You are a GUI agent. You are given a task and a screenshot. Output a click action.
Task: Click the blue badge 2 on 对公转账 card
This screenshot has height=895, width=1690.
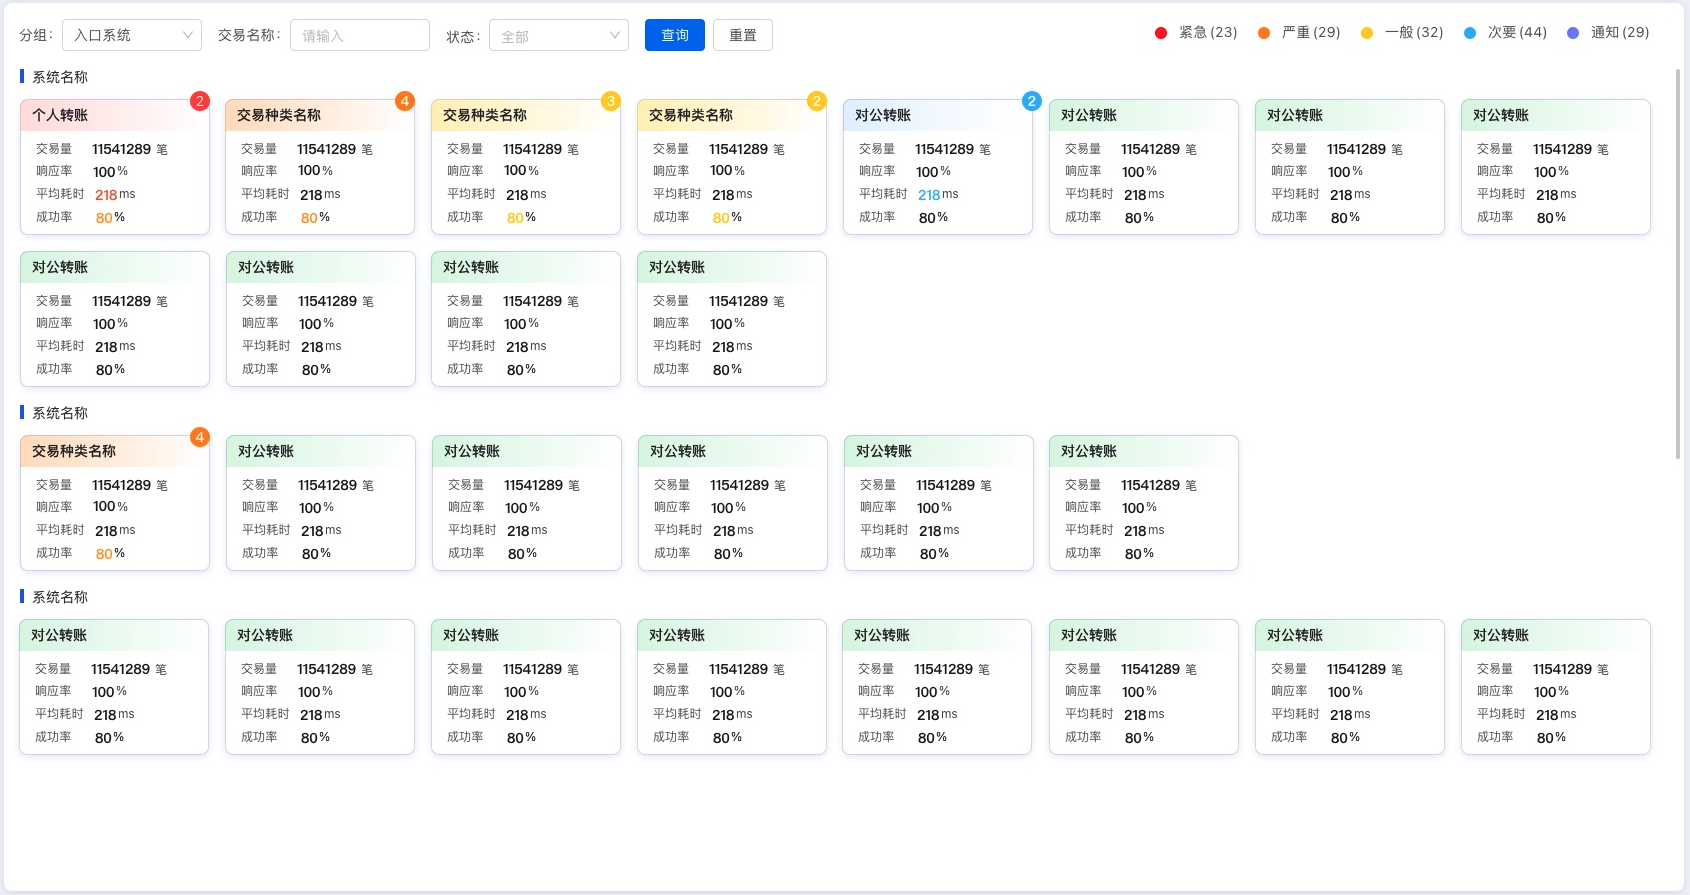point(1032,101)
